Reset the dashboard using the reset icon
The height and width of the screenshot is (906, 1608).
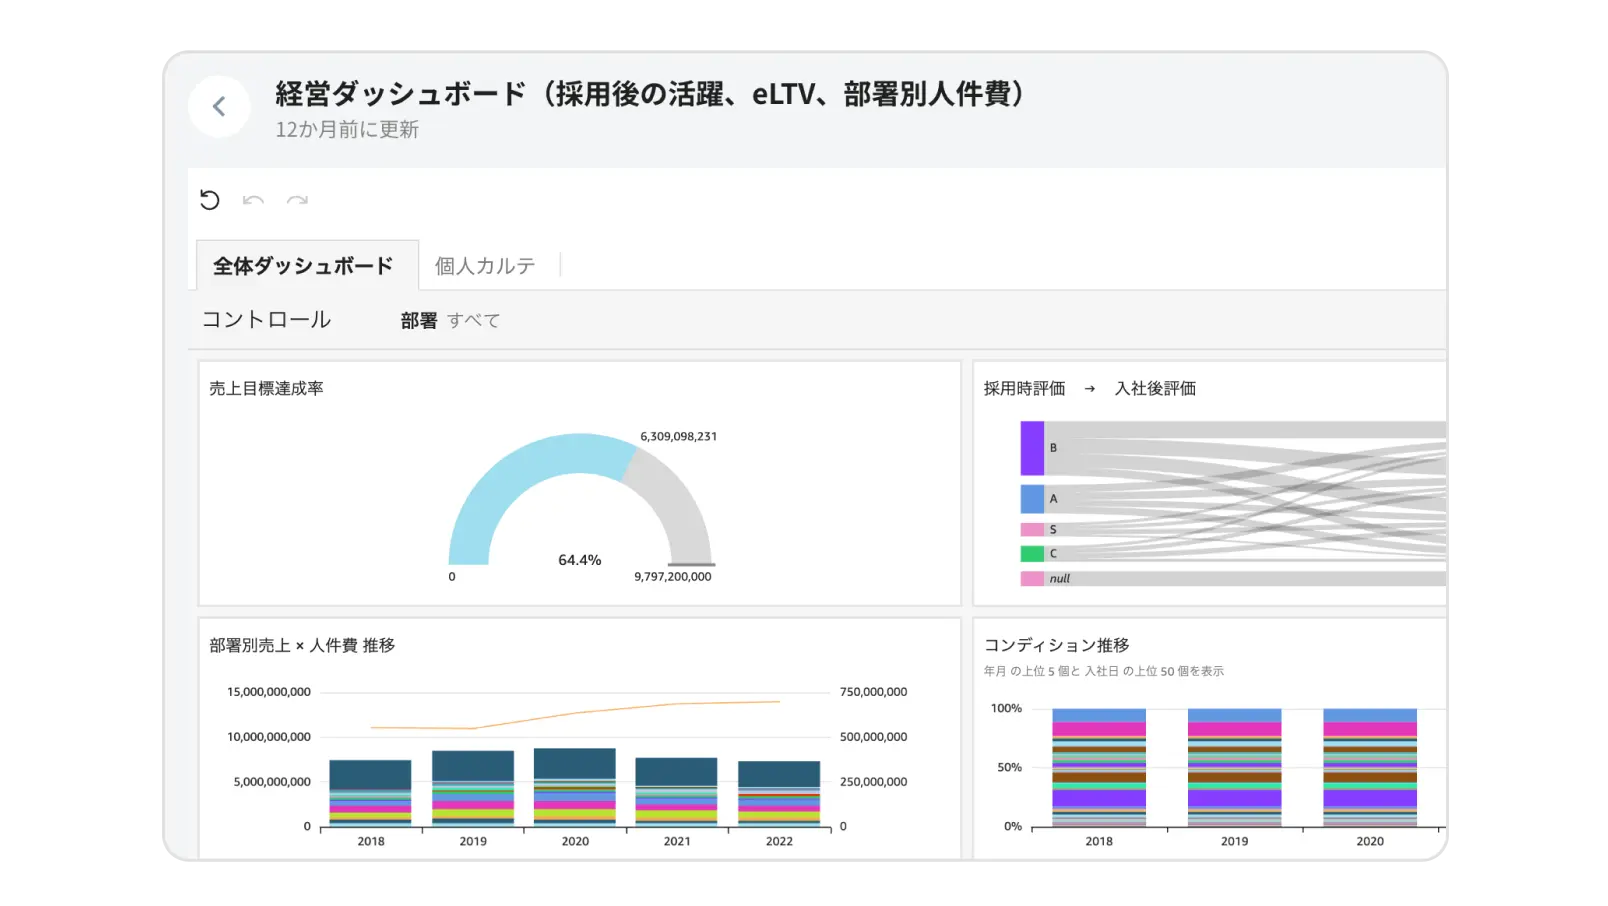pos(209,200)
